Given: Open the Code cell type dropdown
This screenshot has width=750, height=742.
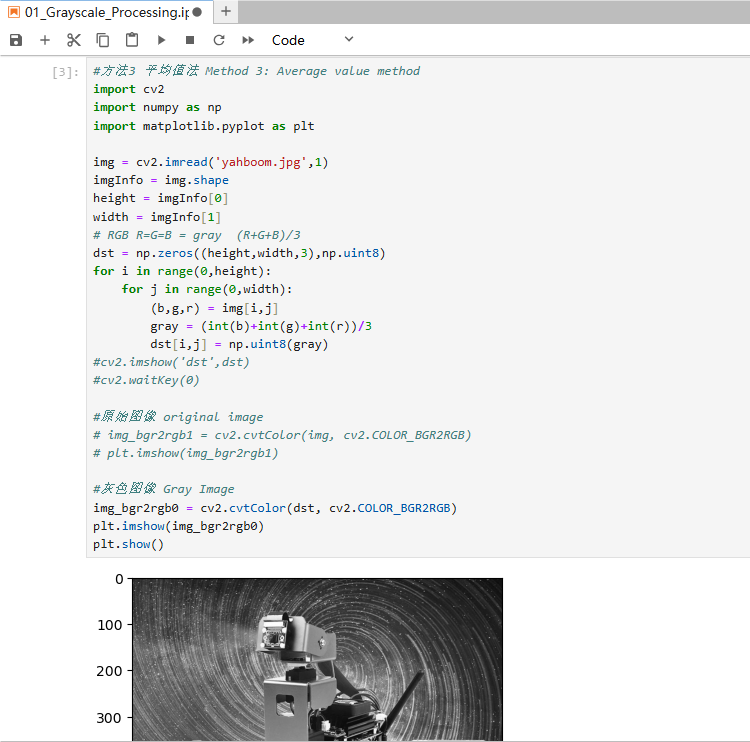Looking at the screenshot, I should point(312,40).
